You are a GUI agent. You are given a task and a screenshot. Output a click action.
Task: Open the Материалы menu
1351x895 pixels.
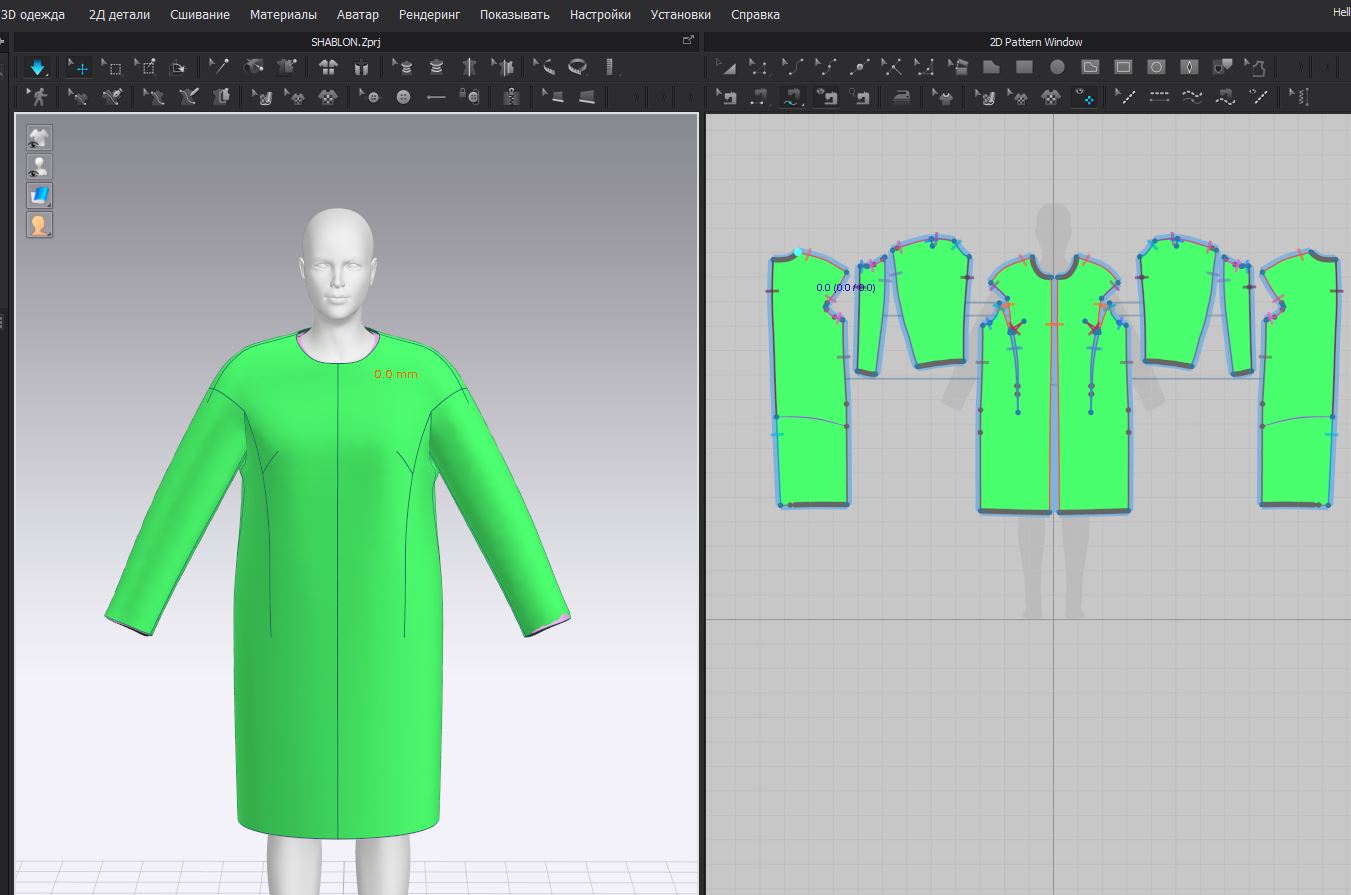[x=283, y=14]
